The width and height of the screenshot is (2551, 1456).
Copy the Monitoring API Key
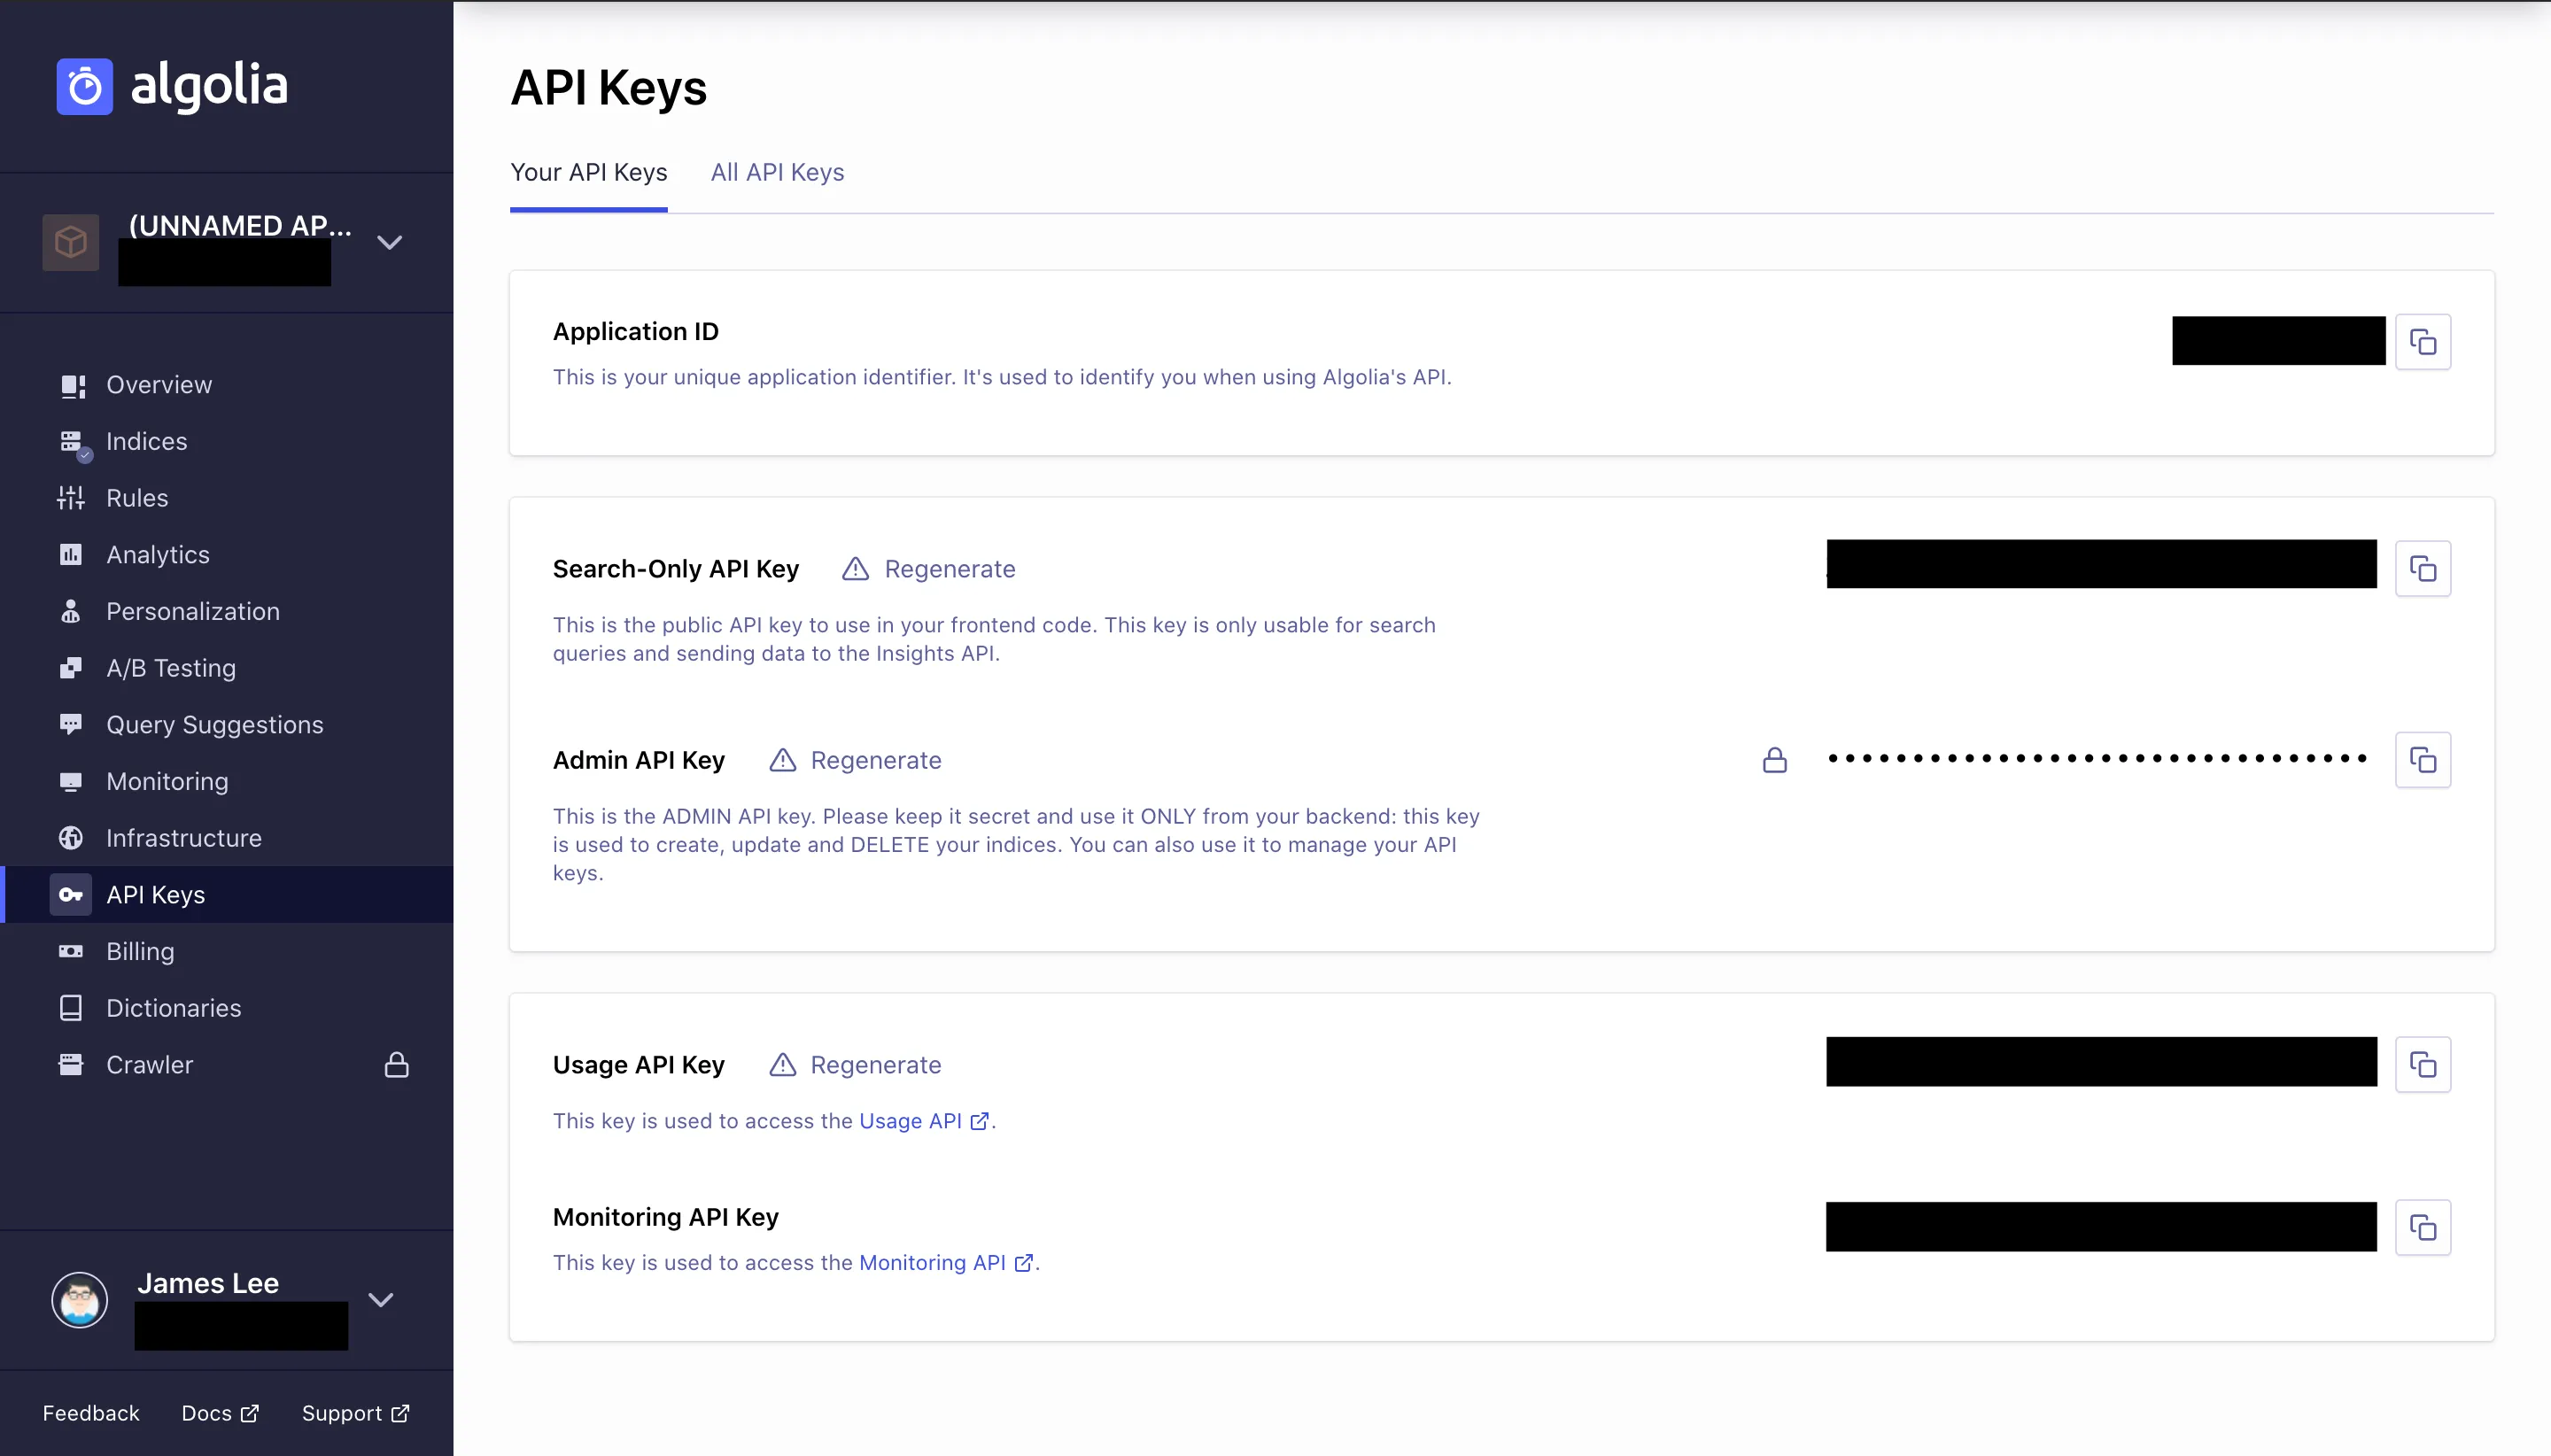pyautogui.click(x=2422, y=1227)
